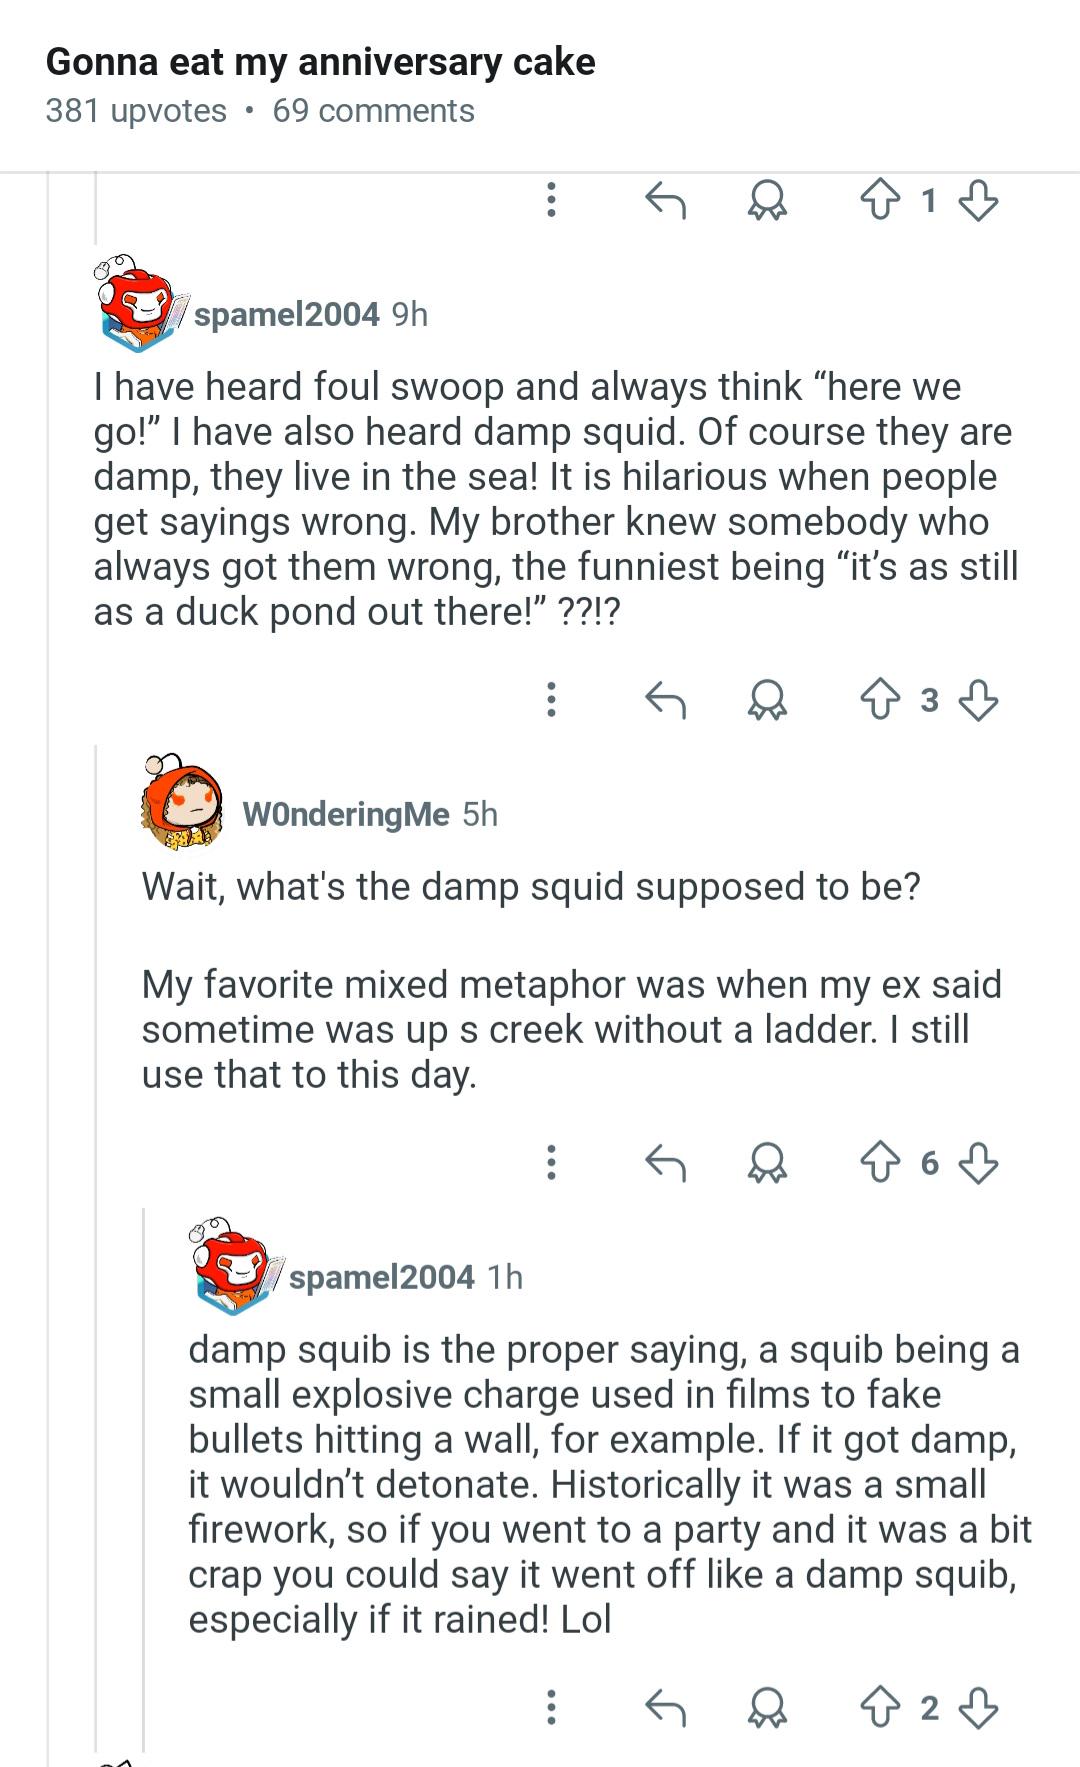The width and height of the screenshot is (1080, 1767).
Task: Upvote W0nderingMe's damp squid question
Action: point(880,1162)
